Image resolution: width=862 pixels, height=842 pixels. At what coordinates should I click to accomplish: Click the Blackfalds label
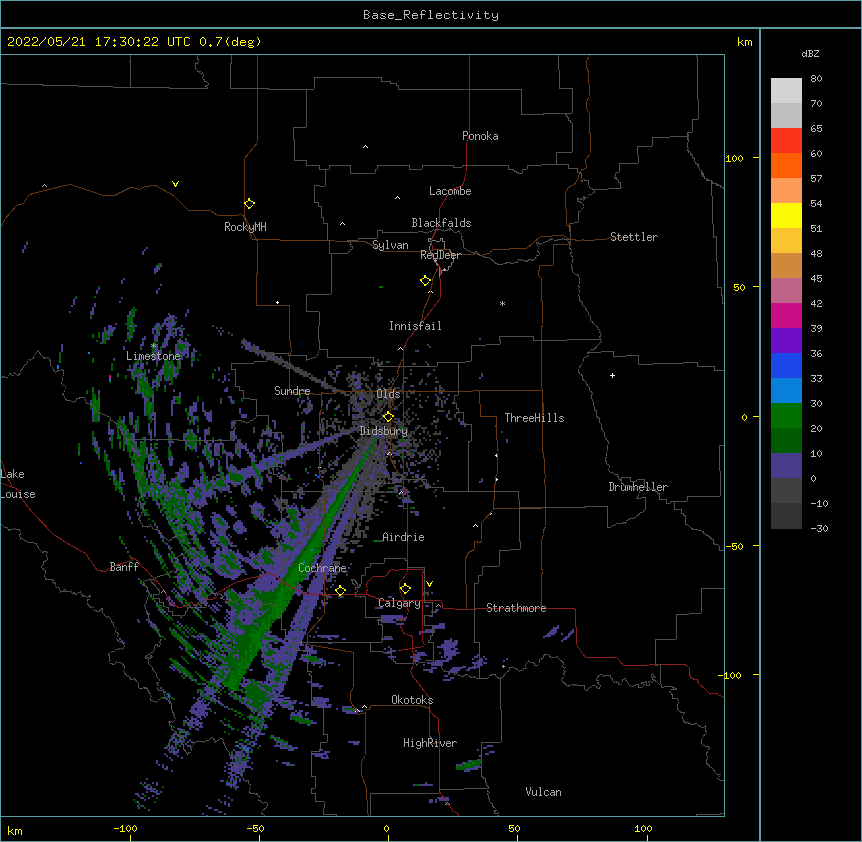coord(441,223)
